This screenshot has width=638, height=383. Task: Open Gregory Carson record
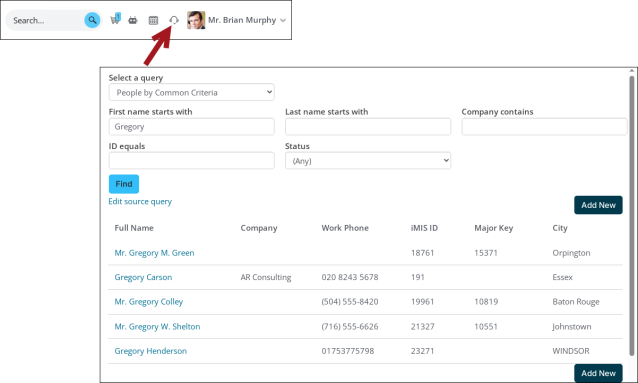pos(143,277)
